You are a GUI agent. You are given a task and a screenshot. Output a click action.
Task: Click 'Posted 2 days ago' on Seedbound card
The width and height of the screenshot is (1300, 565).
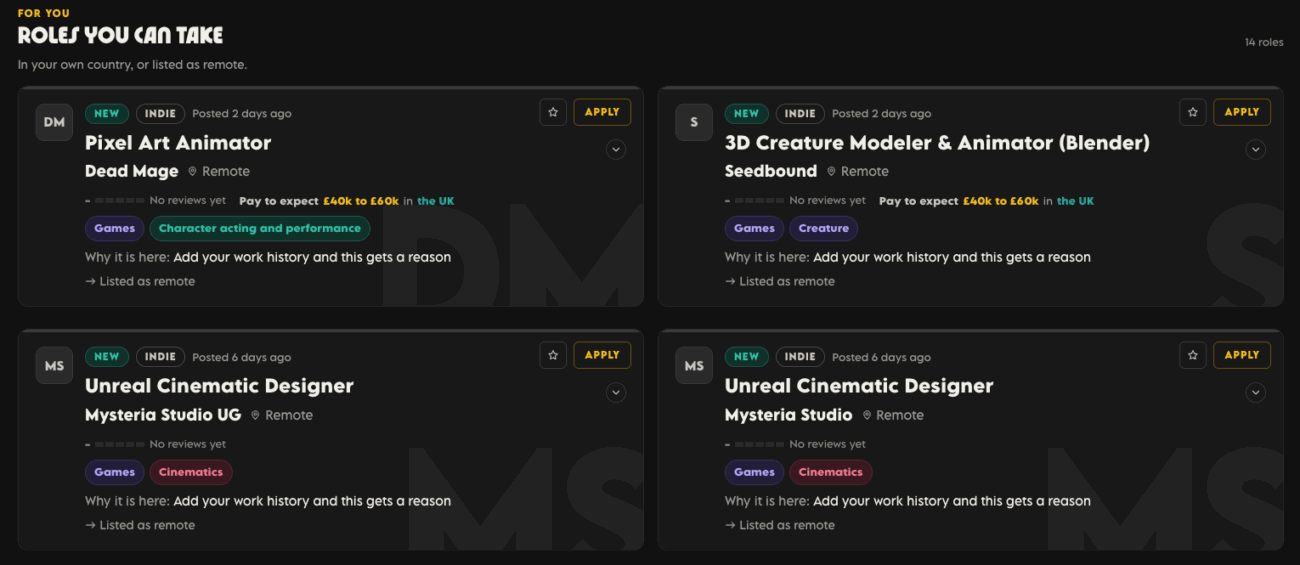pyautogui.click(x=881, y=114)
